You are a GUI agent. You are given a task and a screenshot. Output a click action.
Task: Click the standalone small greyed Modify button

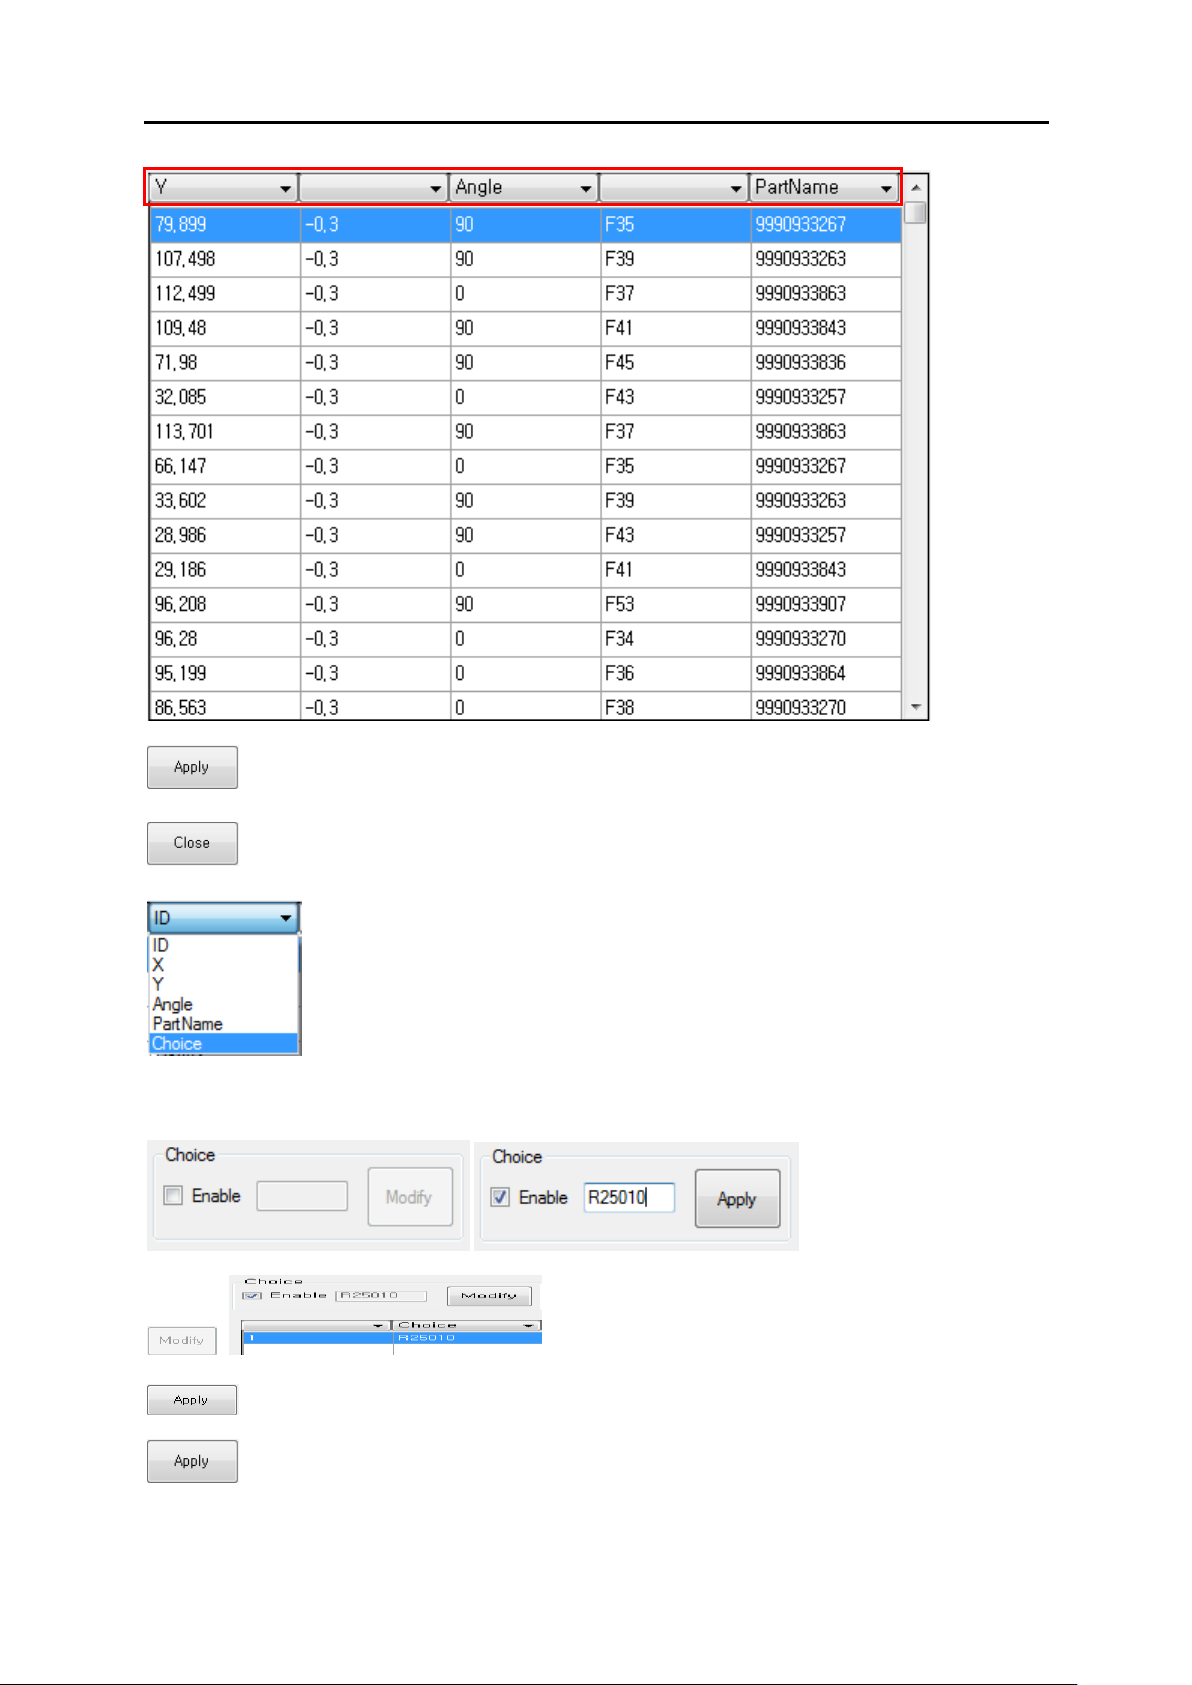point(182,1340)
